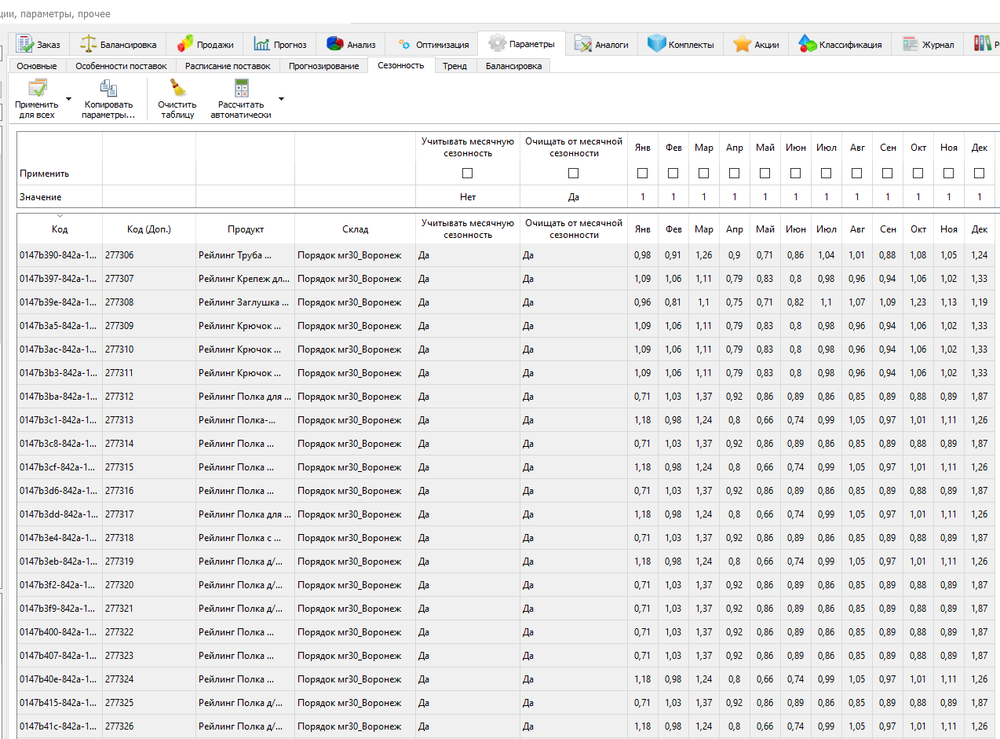Open Комплекты cube icon tab
The height and width of the screenshot is (739, 1000).
(x=656, y=44)
